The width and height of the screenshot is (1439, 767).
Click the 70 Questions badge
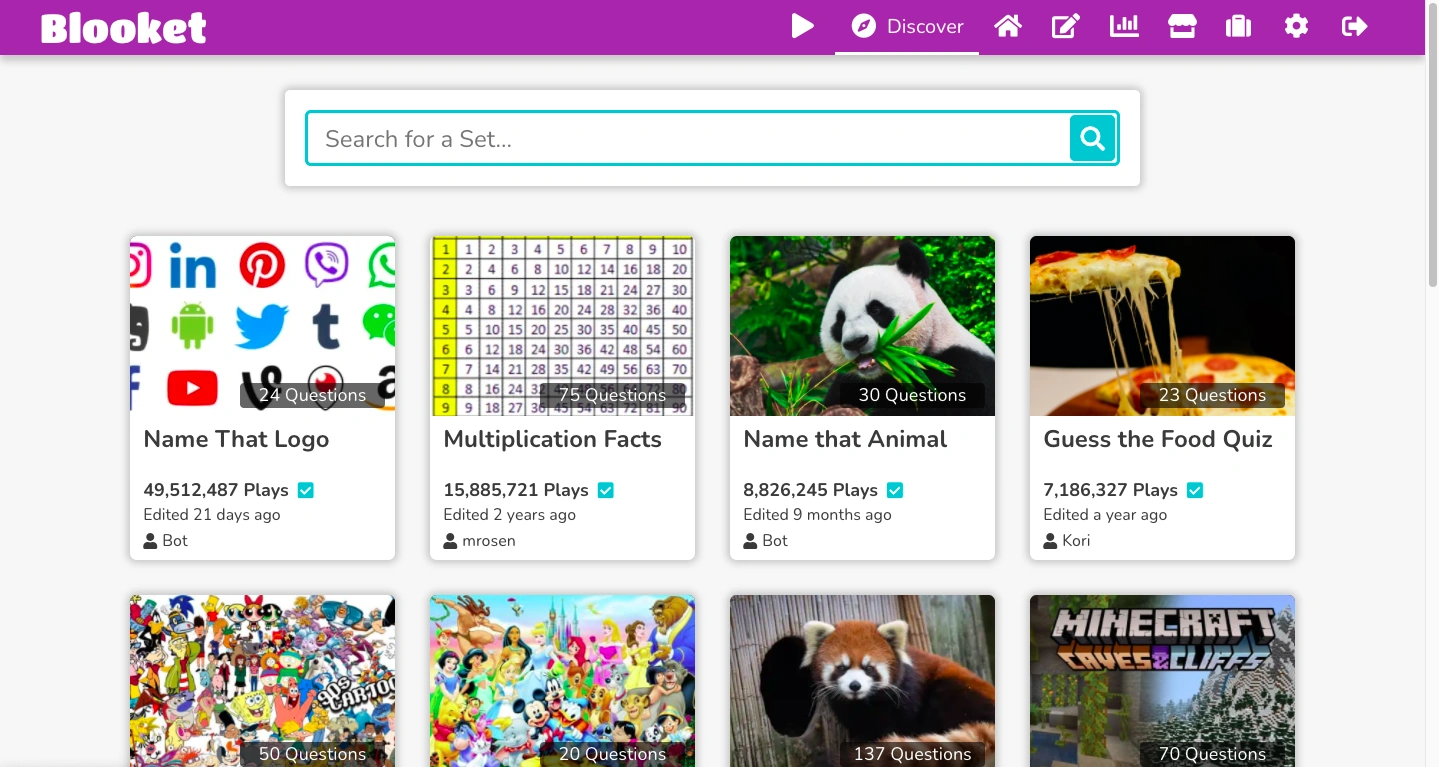[1212, 754]
